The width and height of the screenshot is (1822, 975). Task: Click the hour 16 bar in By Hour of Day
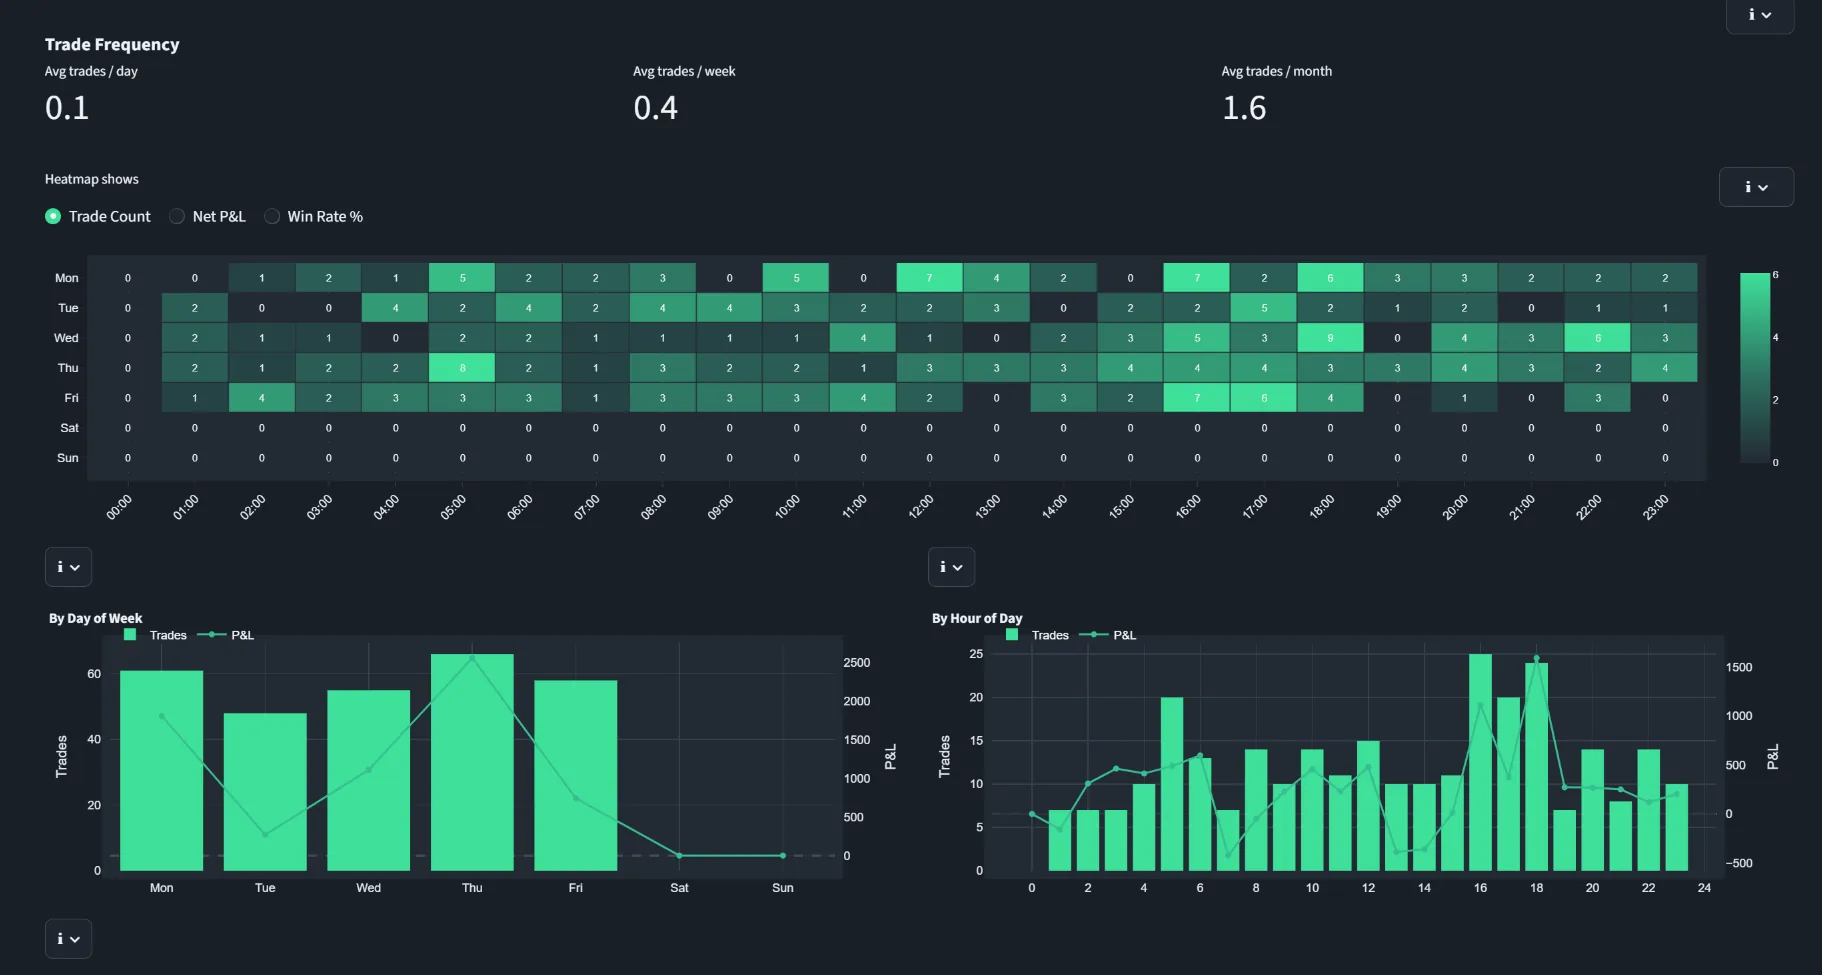[1480, 762]
